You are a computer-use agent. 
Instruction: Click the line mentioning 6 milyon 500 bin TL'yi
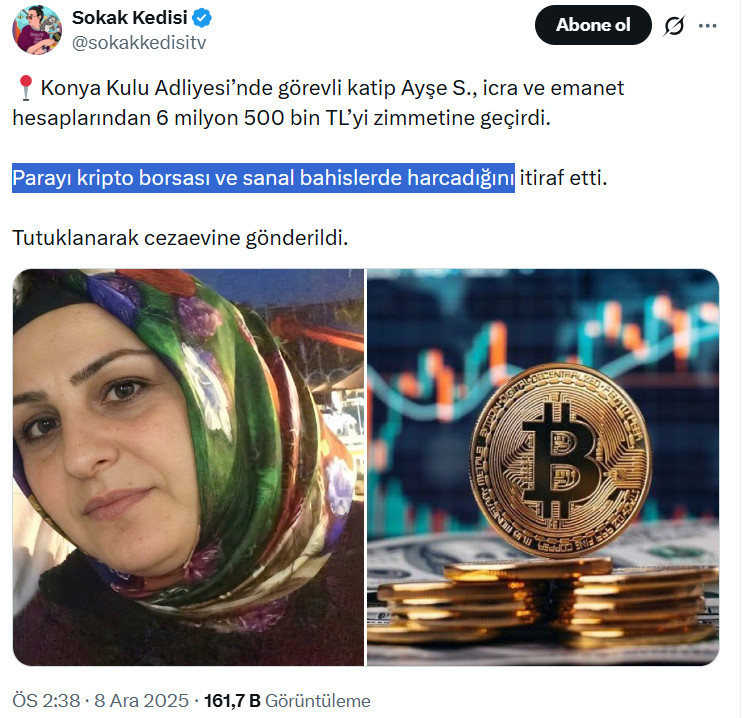pyautogui.click(x=282, y=118)
